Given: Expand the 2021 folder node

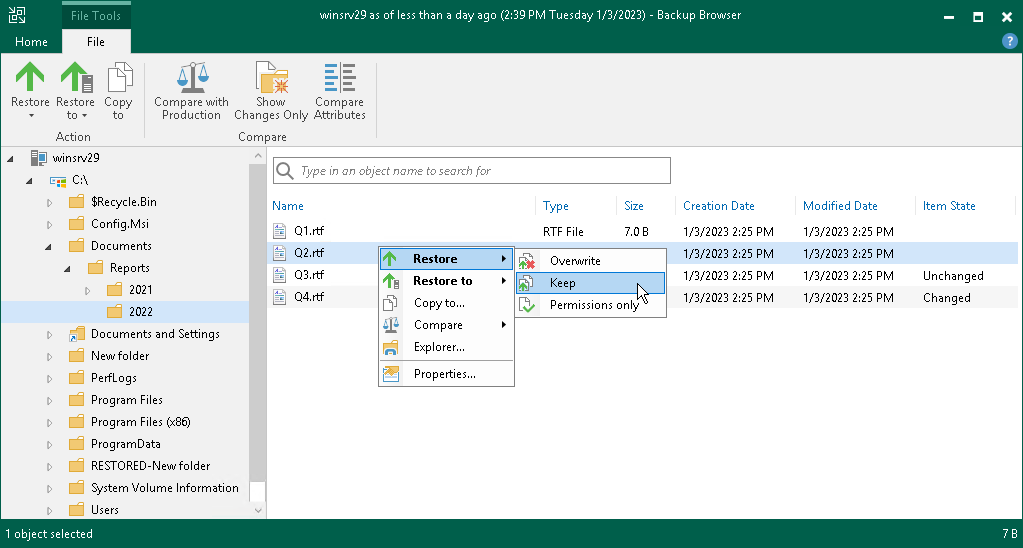Looking at the screenshot, I should point(87,290).
